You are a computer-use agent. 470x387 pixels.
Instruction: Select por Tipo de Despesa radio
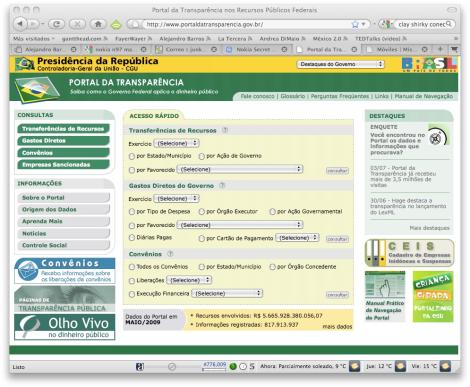pyautogui.click(x=132, y=212)
